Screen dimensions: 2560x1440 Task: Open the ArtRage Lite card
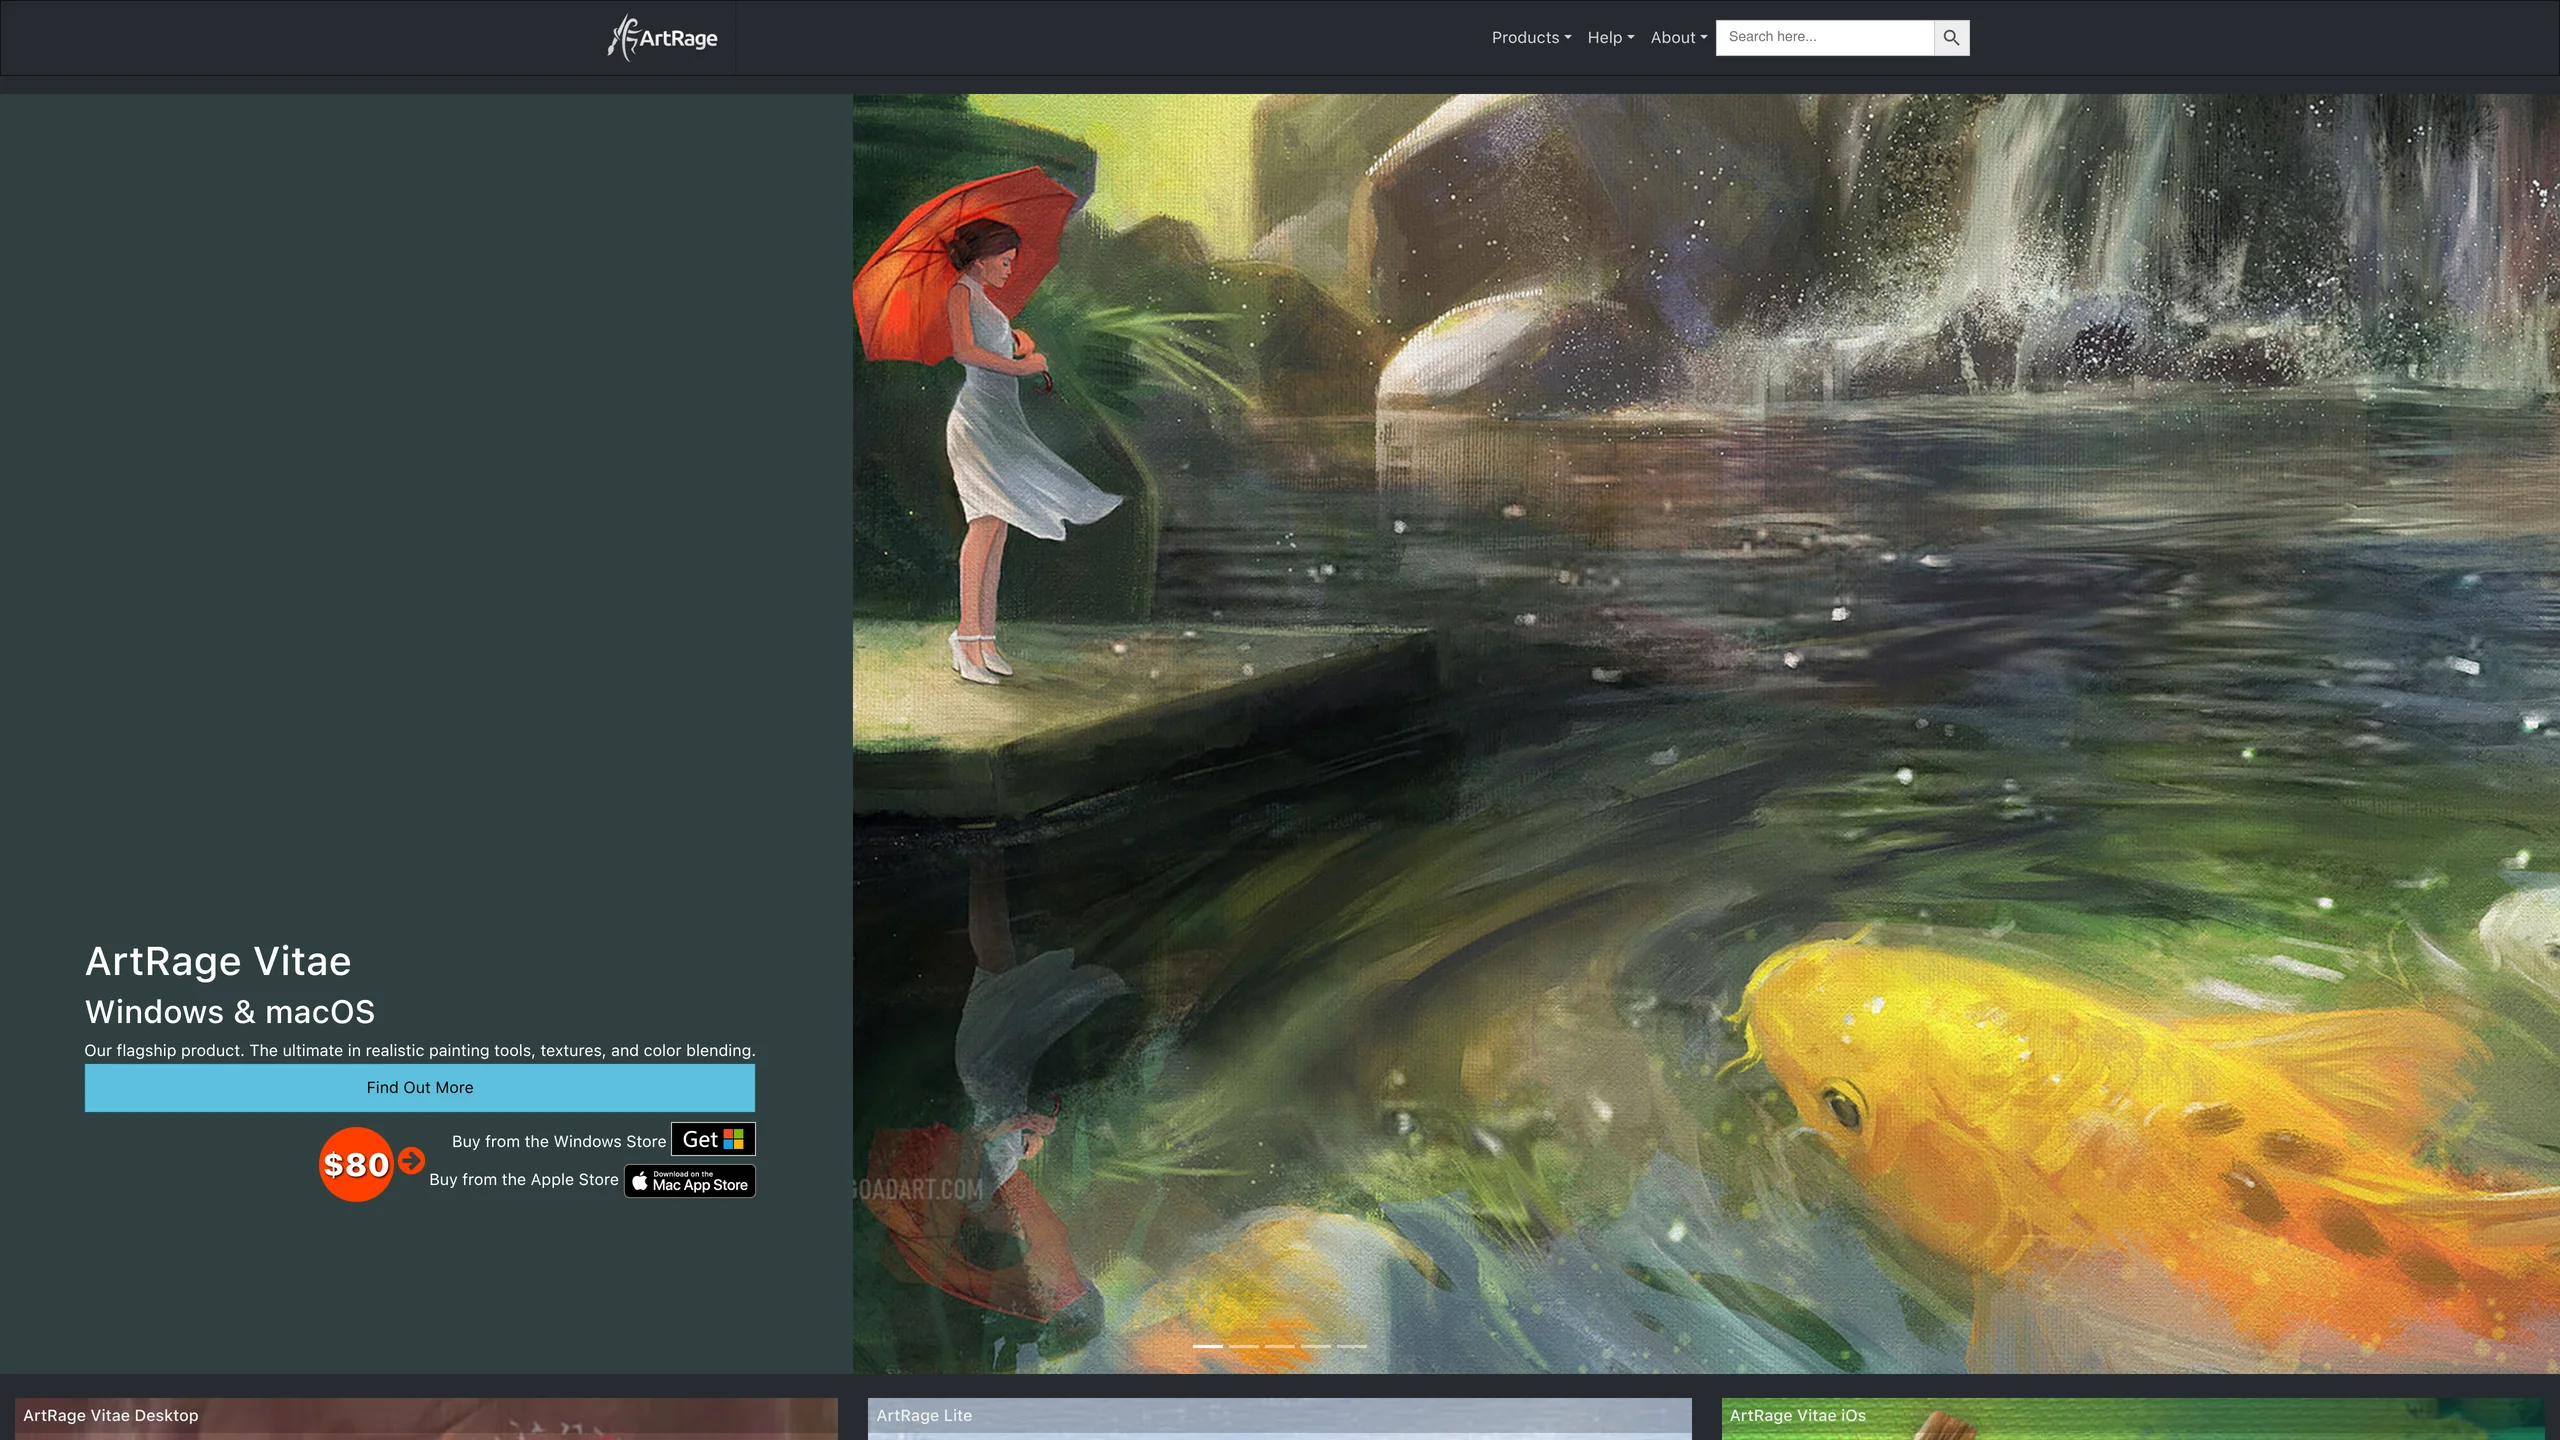1280,1419
